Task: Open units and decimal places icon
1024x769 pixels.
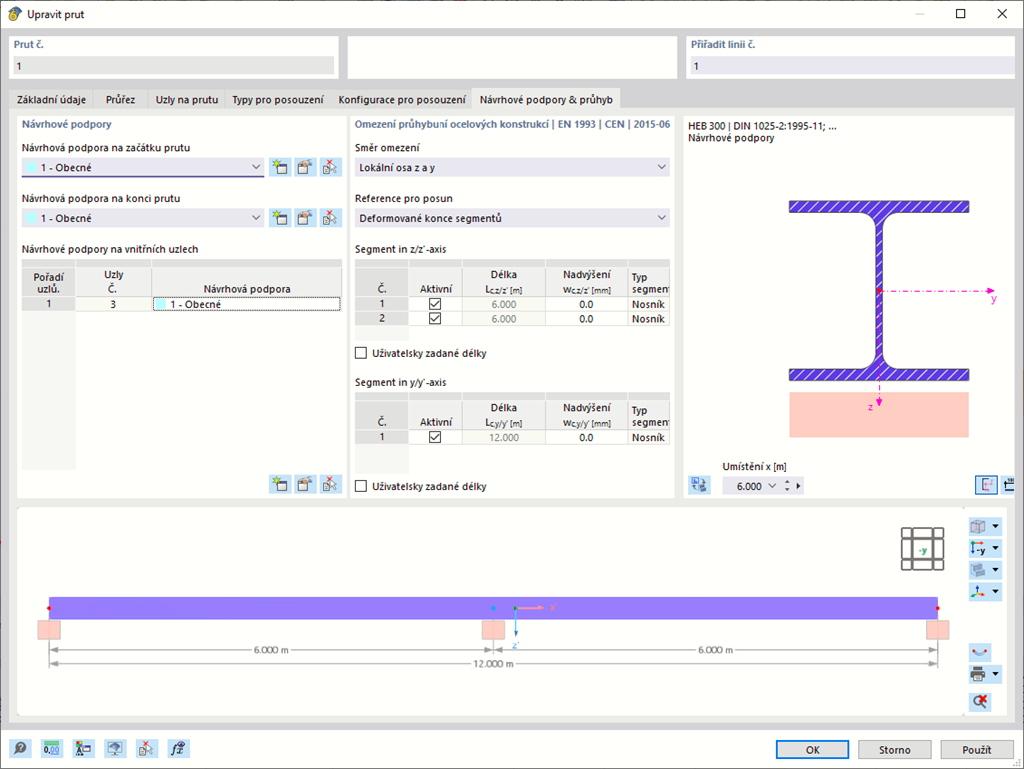Action: coord(52,748)
